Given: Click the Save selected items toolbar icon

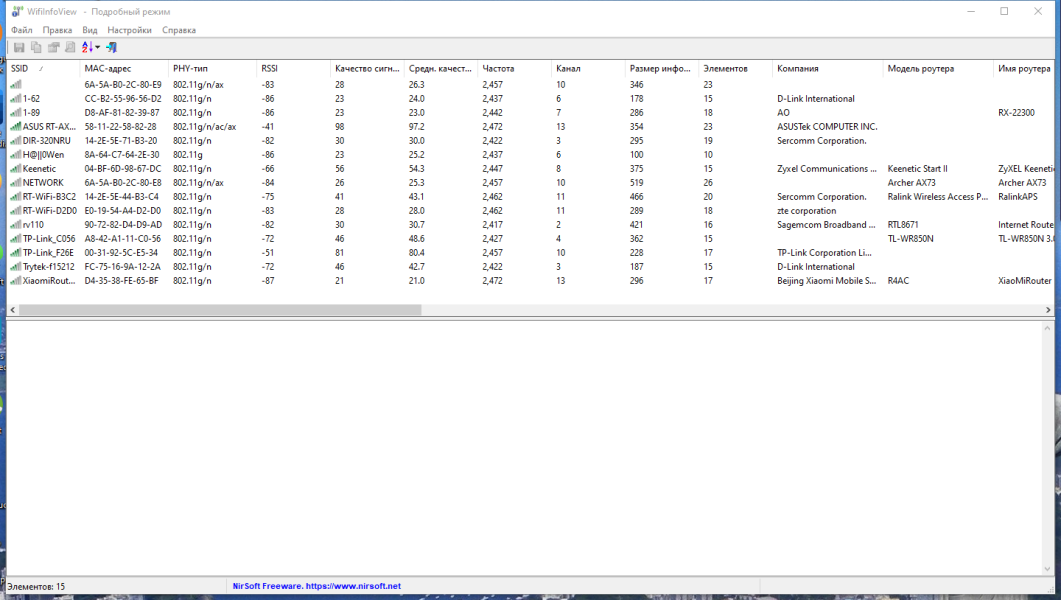Looking at the screenshot, I should [19, 47].
